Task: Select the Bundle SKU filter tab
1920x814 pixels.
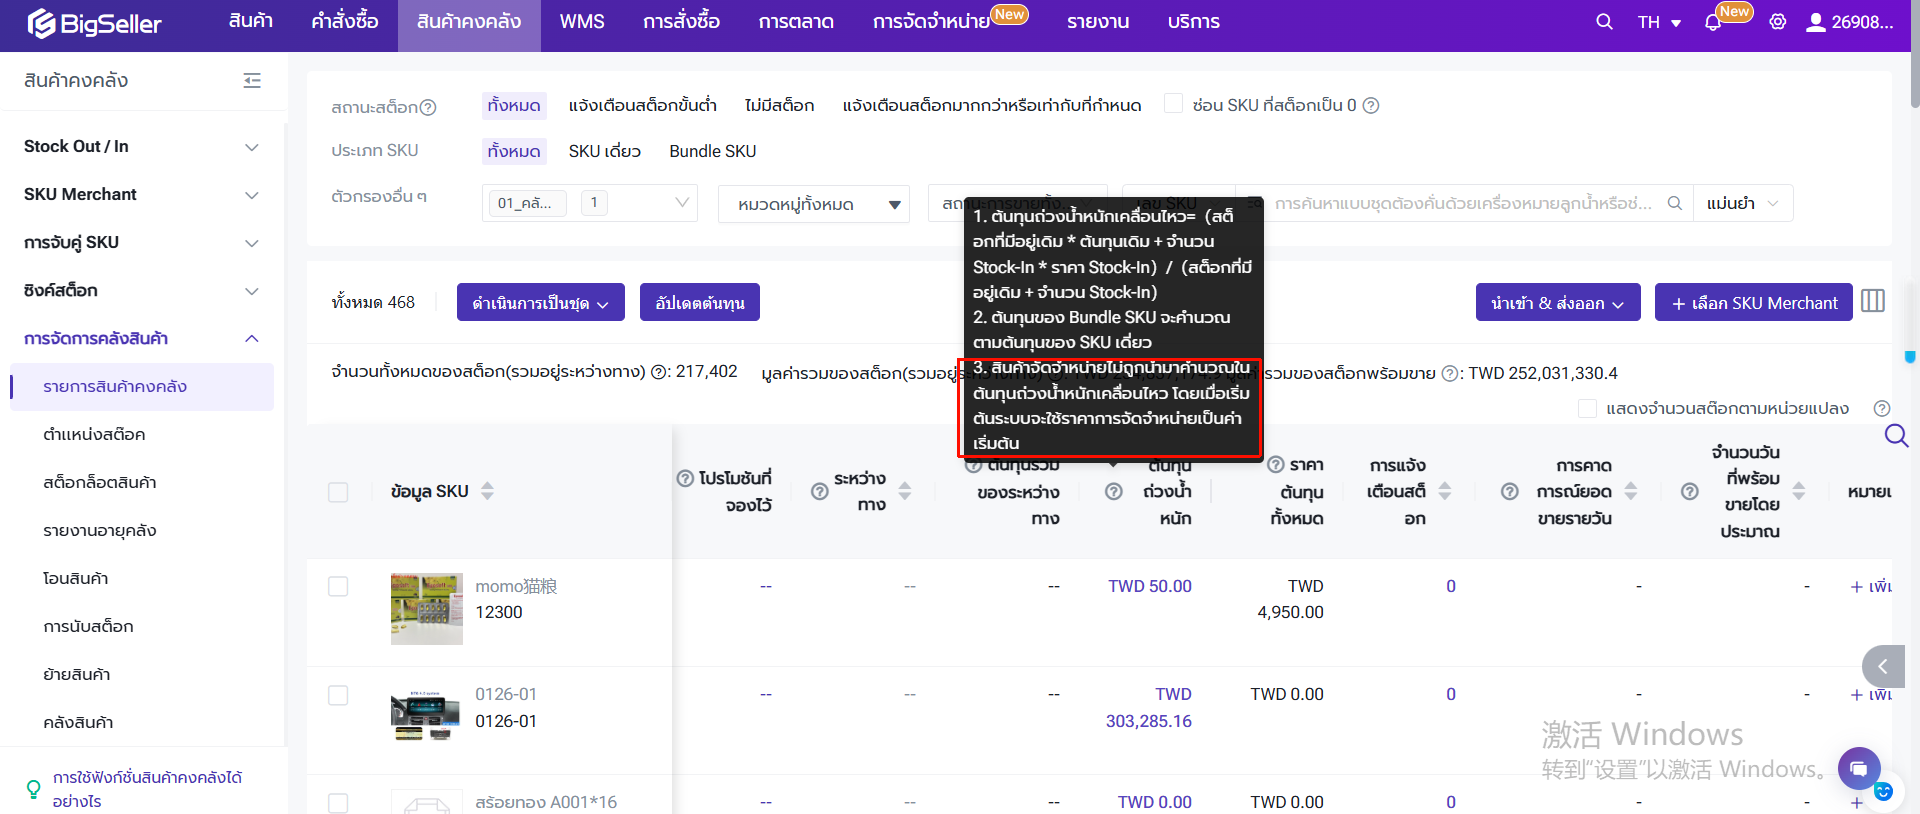Action: tap(712, 151)
